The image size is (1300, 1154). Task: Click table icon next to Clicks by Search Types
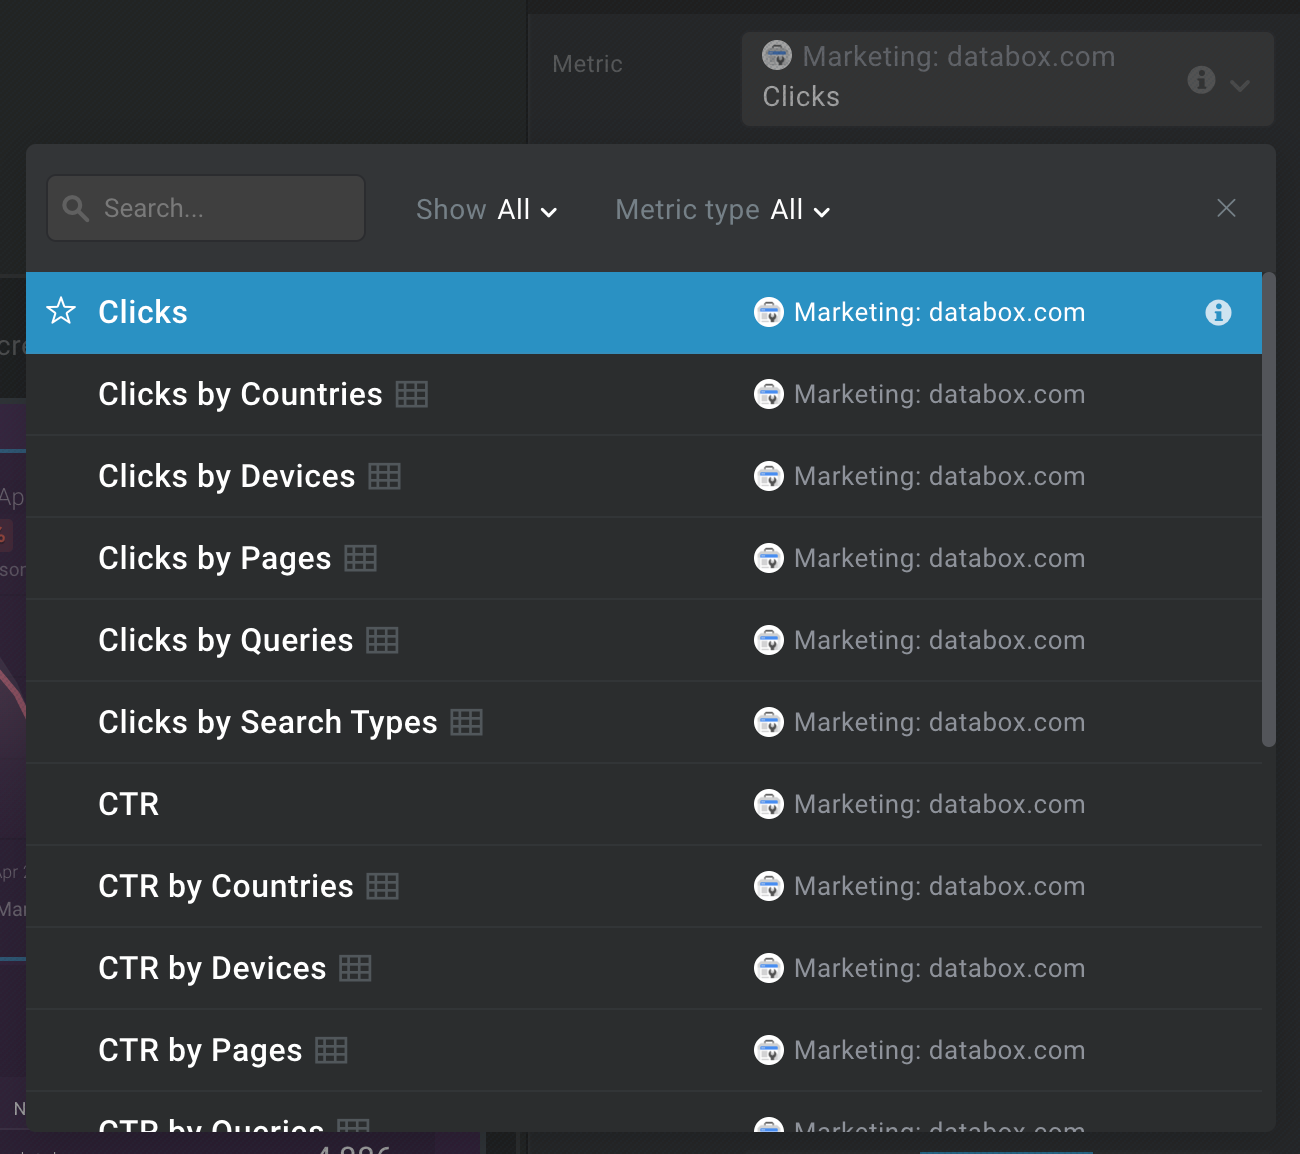[467, 722]
